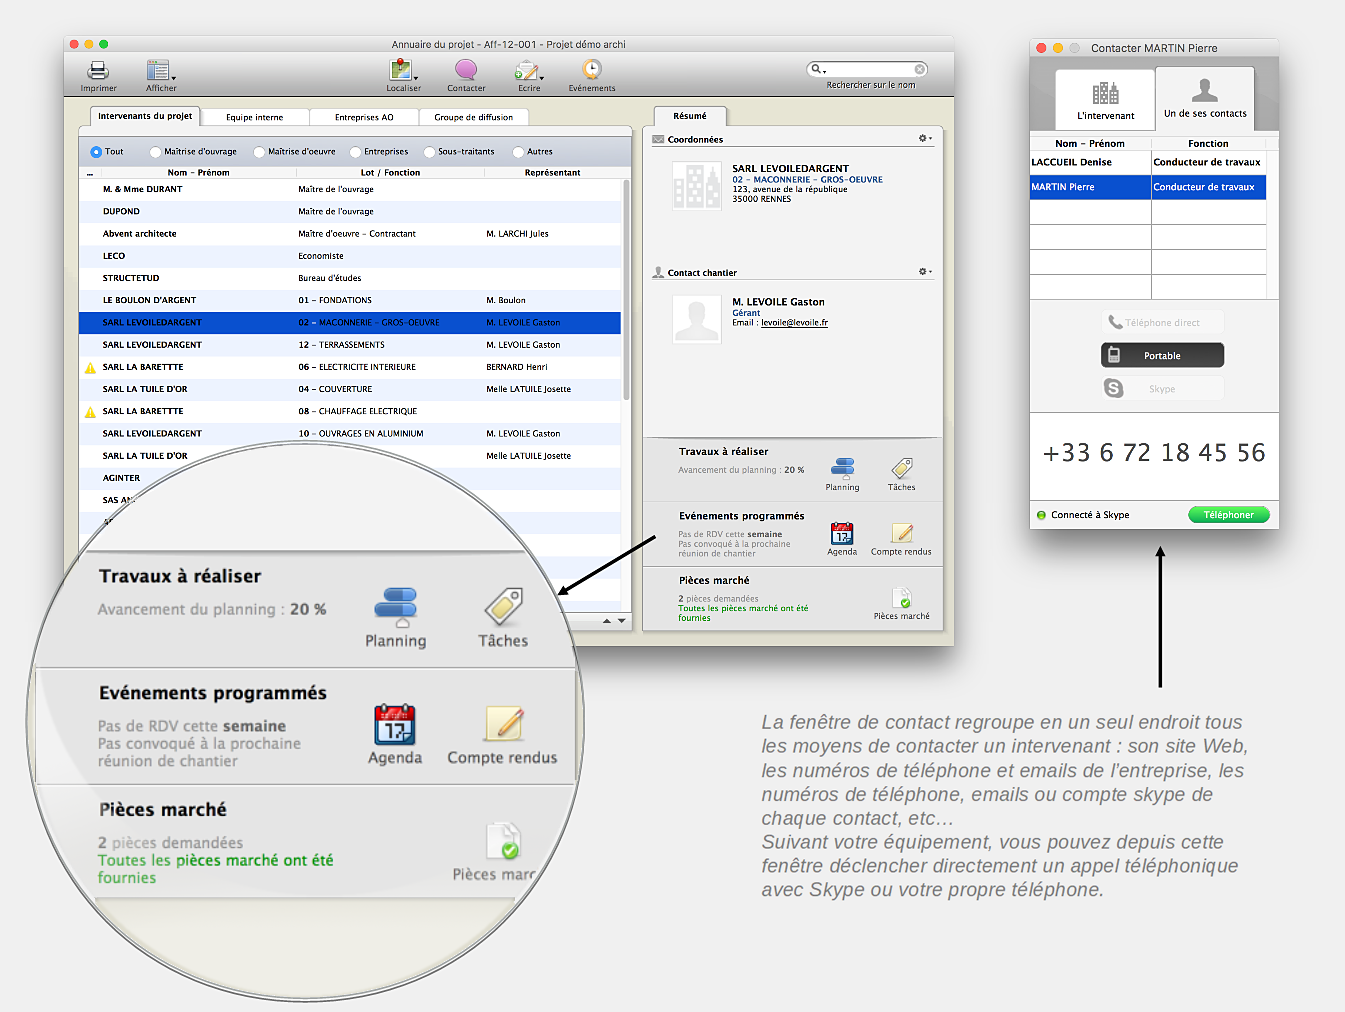Open the small Planning icon in the Résumé panel
This screenshot has width=1345, height=1012.
(x=843, y=467)
